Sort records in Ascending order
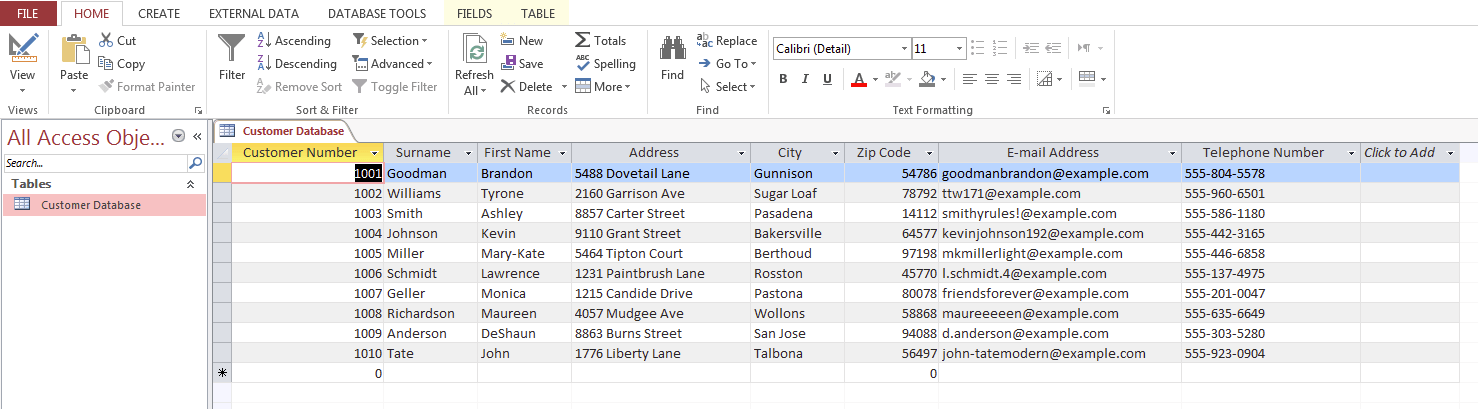Image resolution: width=1478 pixels, height=409 pixels. click(294, 40)
